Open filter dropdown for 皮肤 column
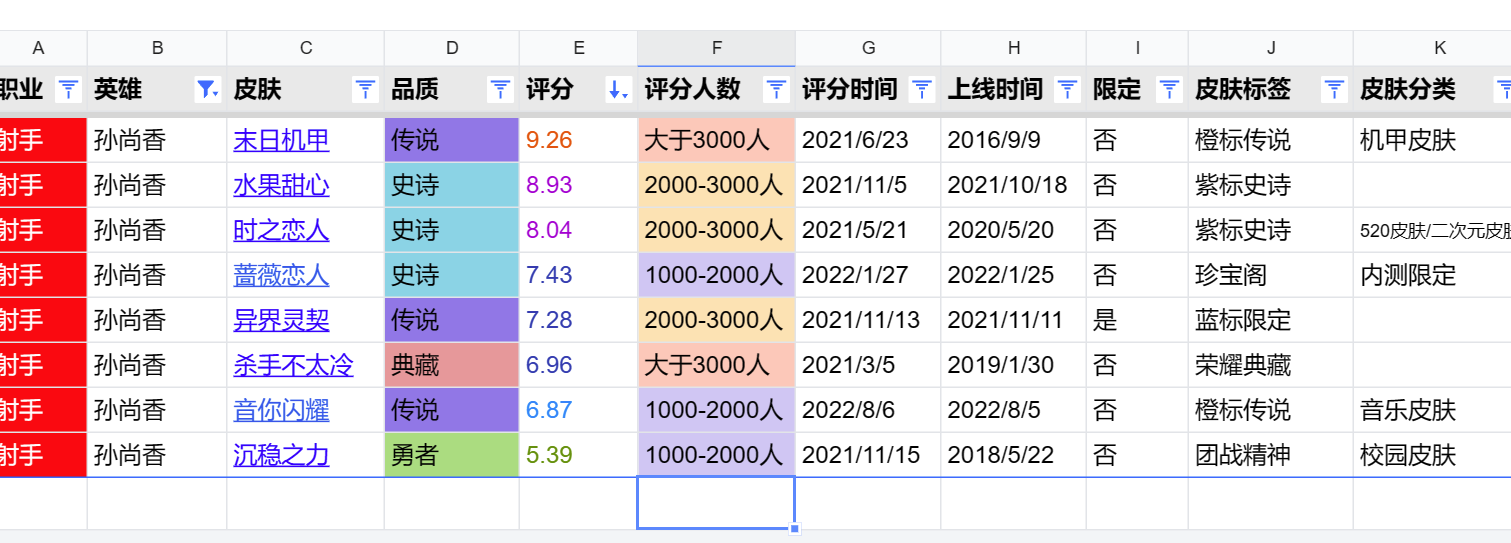The width and height of the screenshot is (1511, 543). [365, 90]
